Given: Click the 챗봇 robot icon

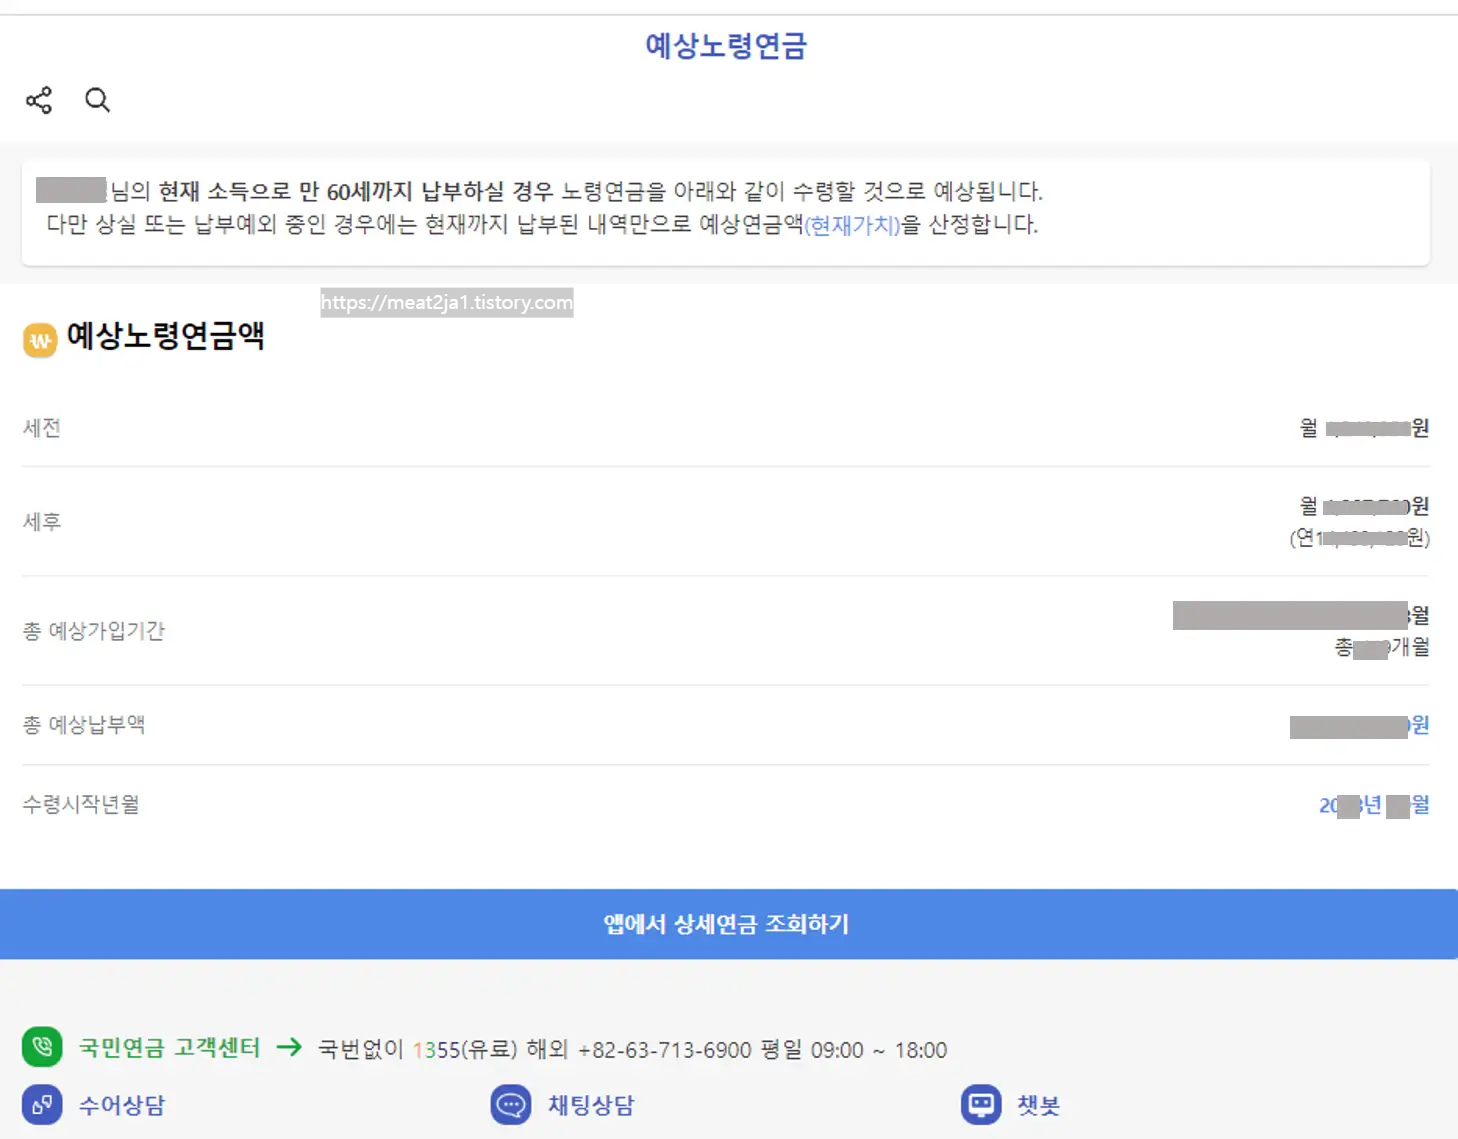Looking at the screenshot, I should [x=981, y=1104].
